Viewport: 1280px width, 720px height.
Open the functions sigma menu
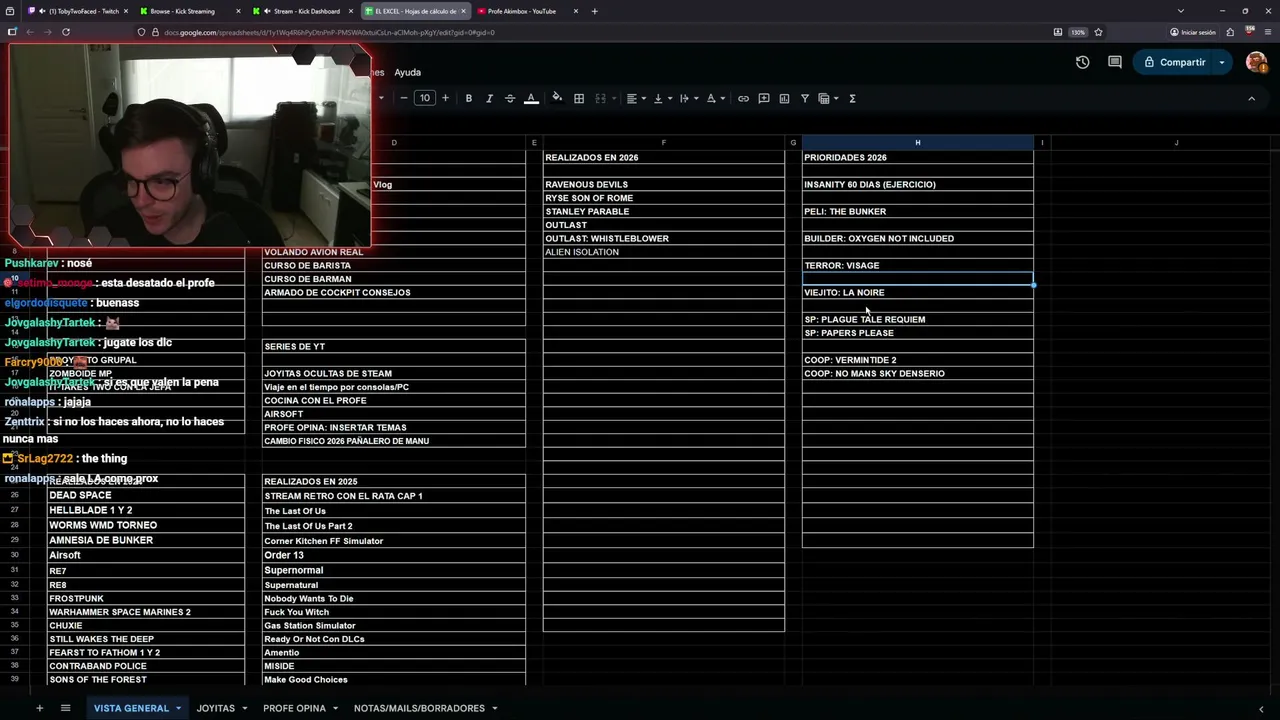852,98
